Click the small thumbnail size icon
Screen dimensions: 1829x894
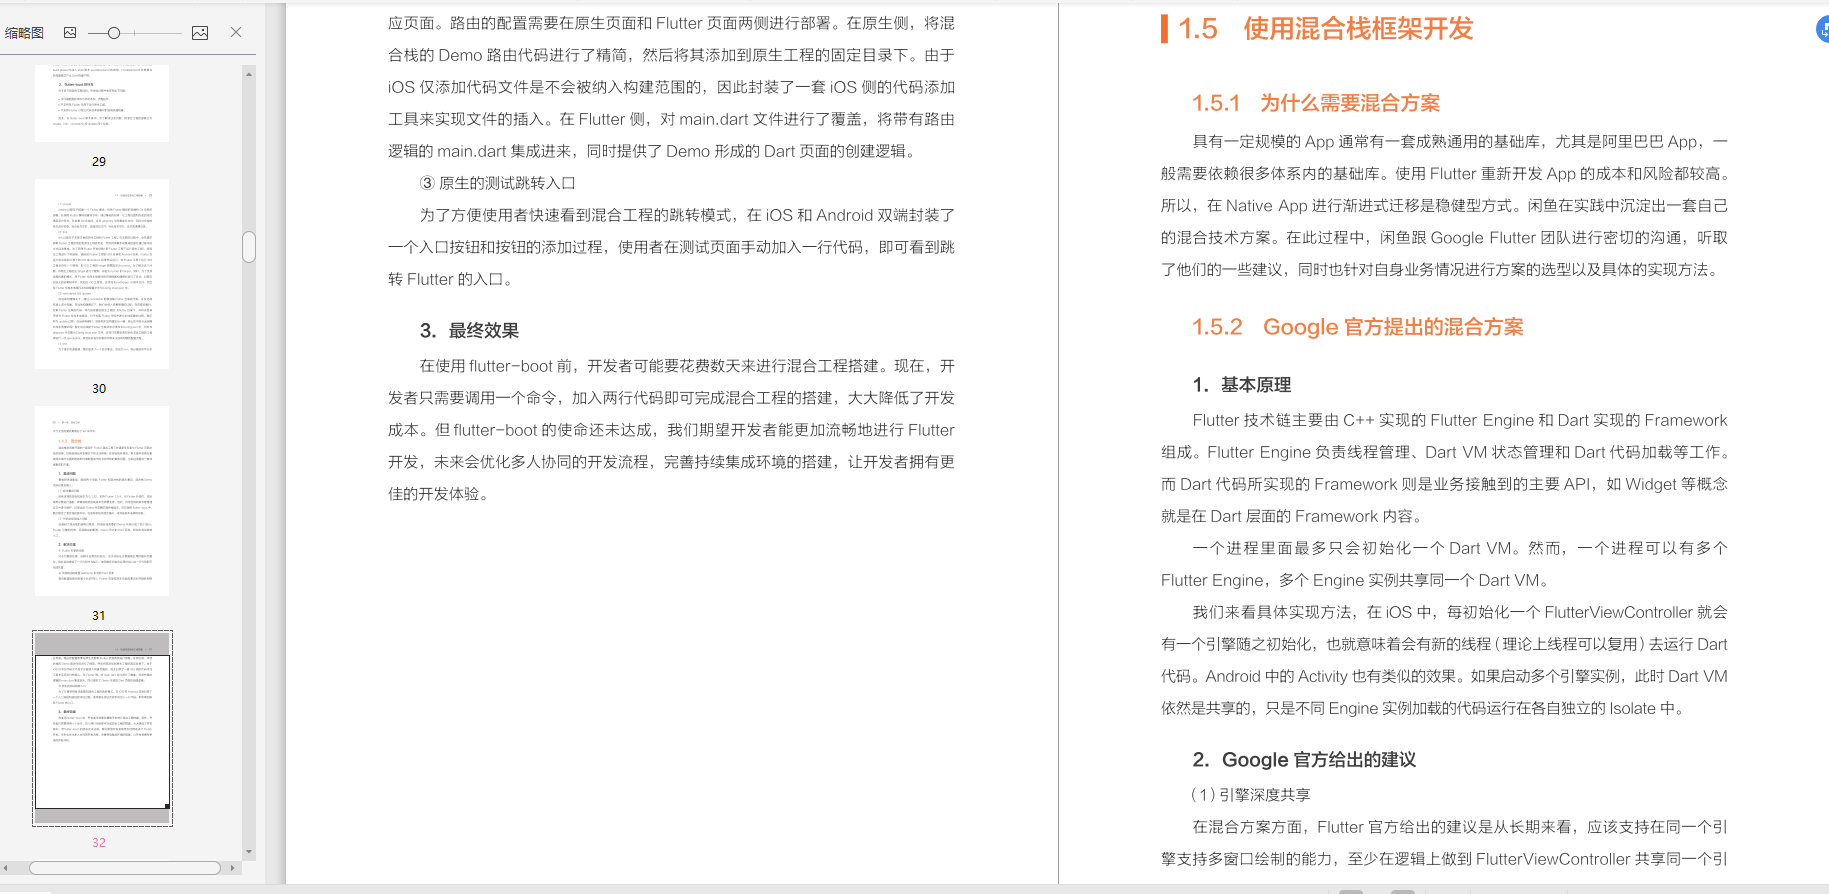coord(70,33)
